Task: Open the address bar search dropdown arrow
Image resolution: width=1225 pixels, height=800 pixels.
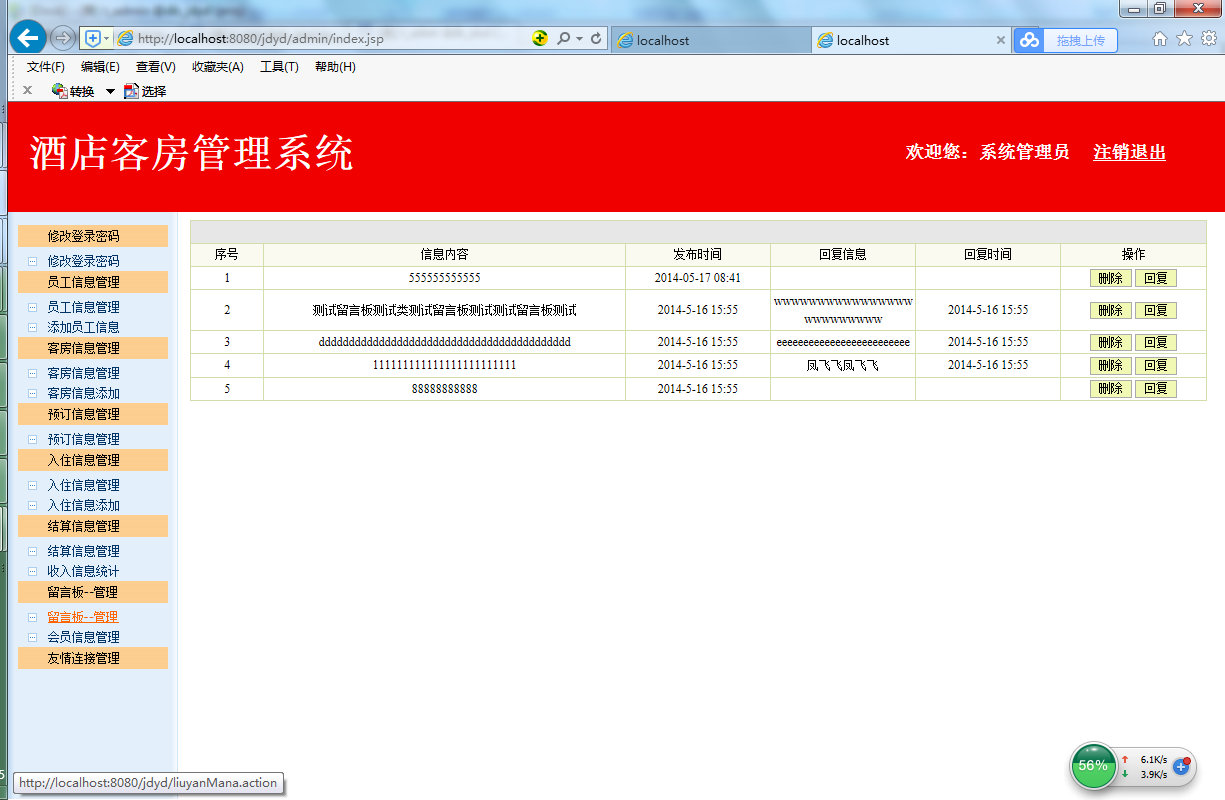Action: [x=579, y=39]
